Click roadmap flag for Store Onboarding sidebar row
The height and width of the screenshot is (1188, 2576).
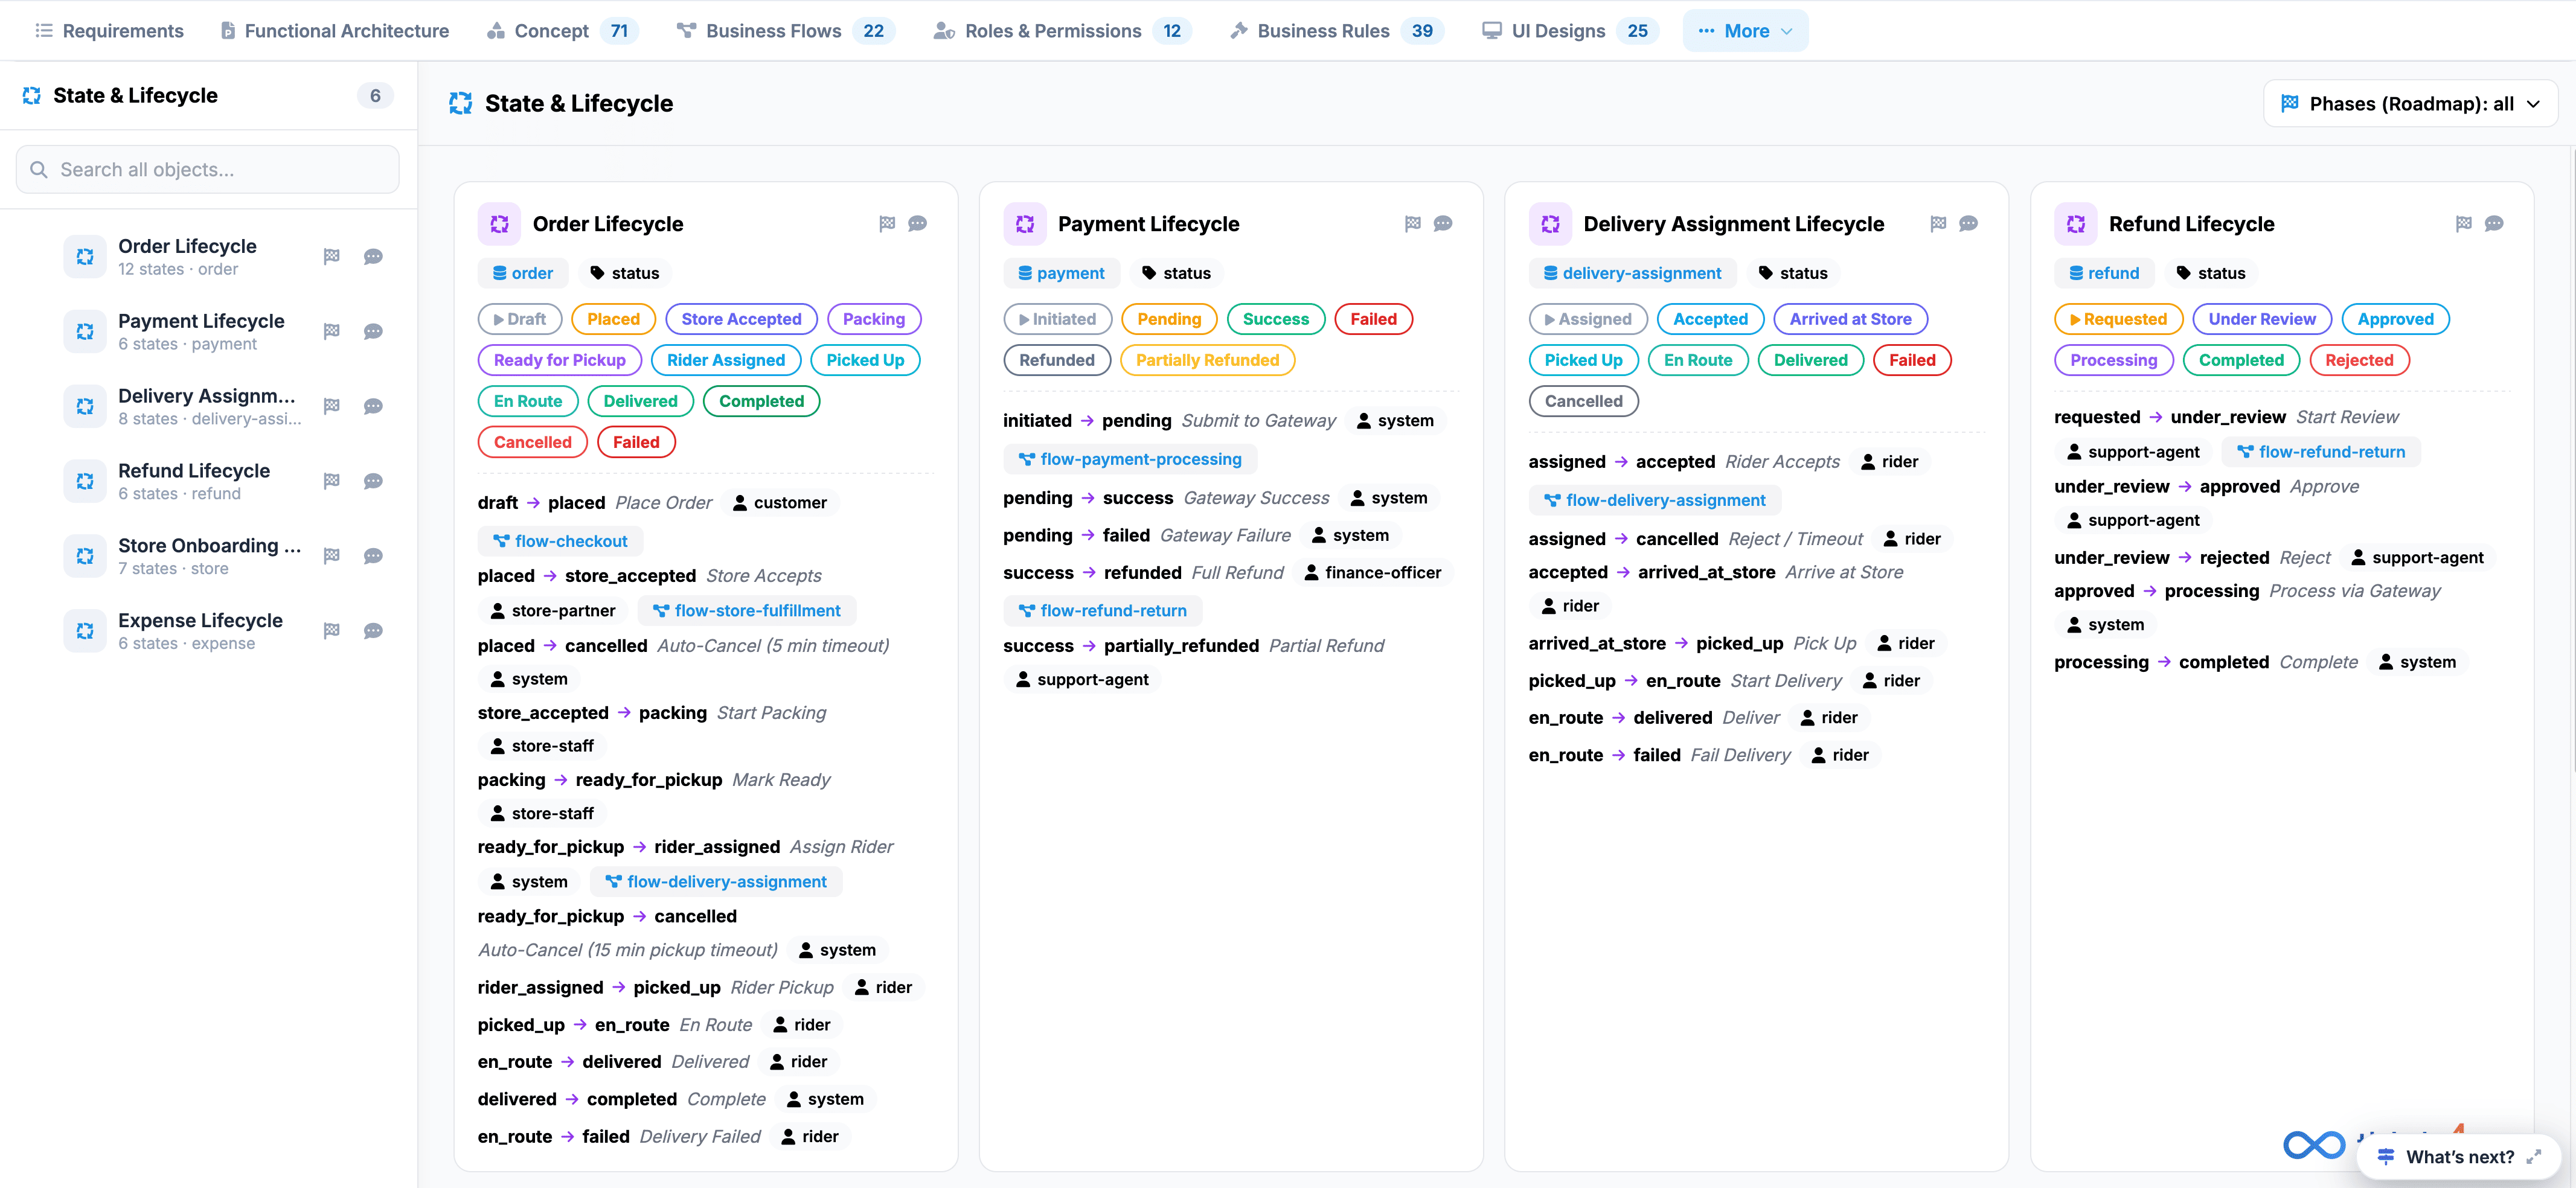(332, 556)
